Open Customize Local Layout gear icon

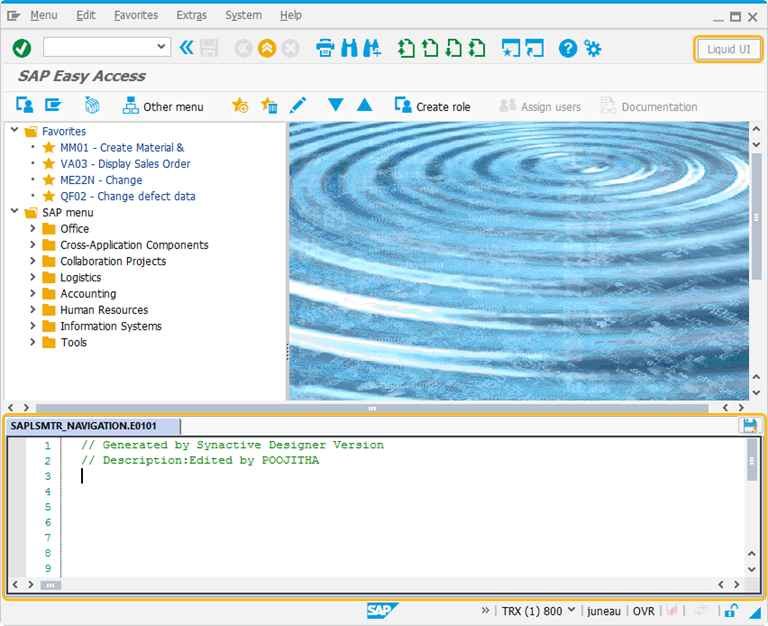593,48
